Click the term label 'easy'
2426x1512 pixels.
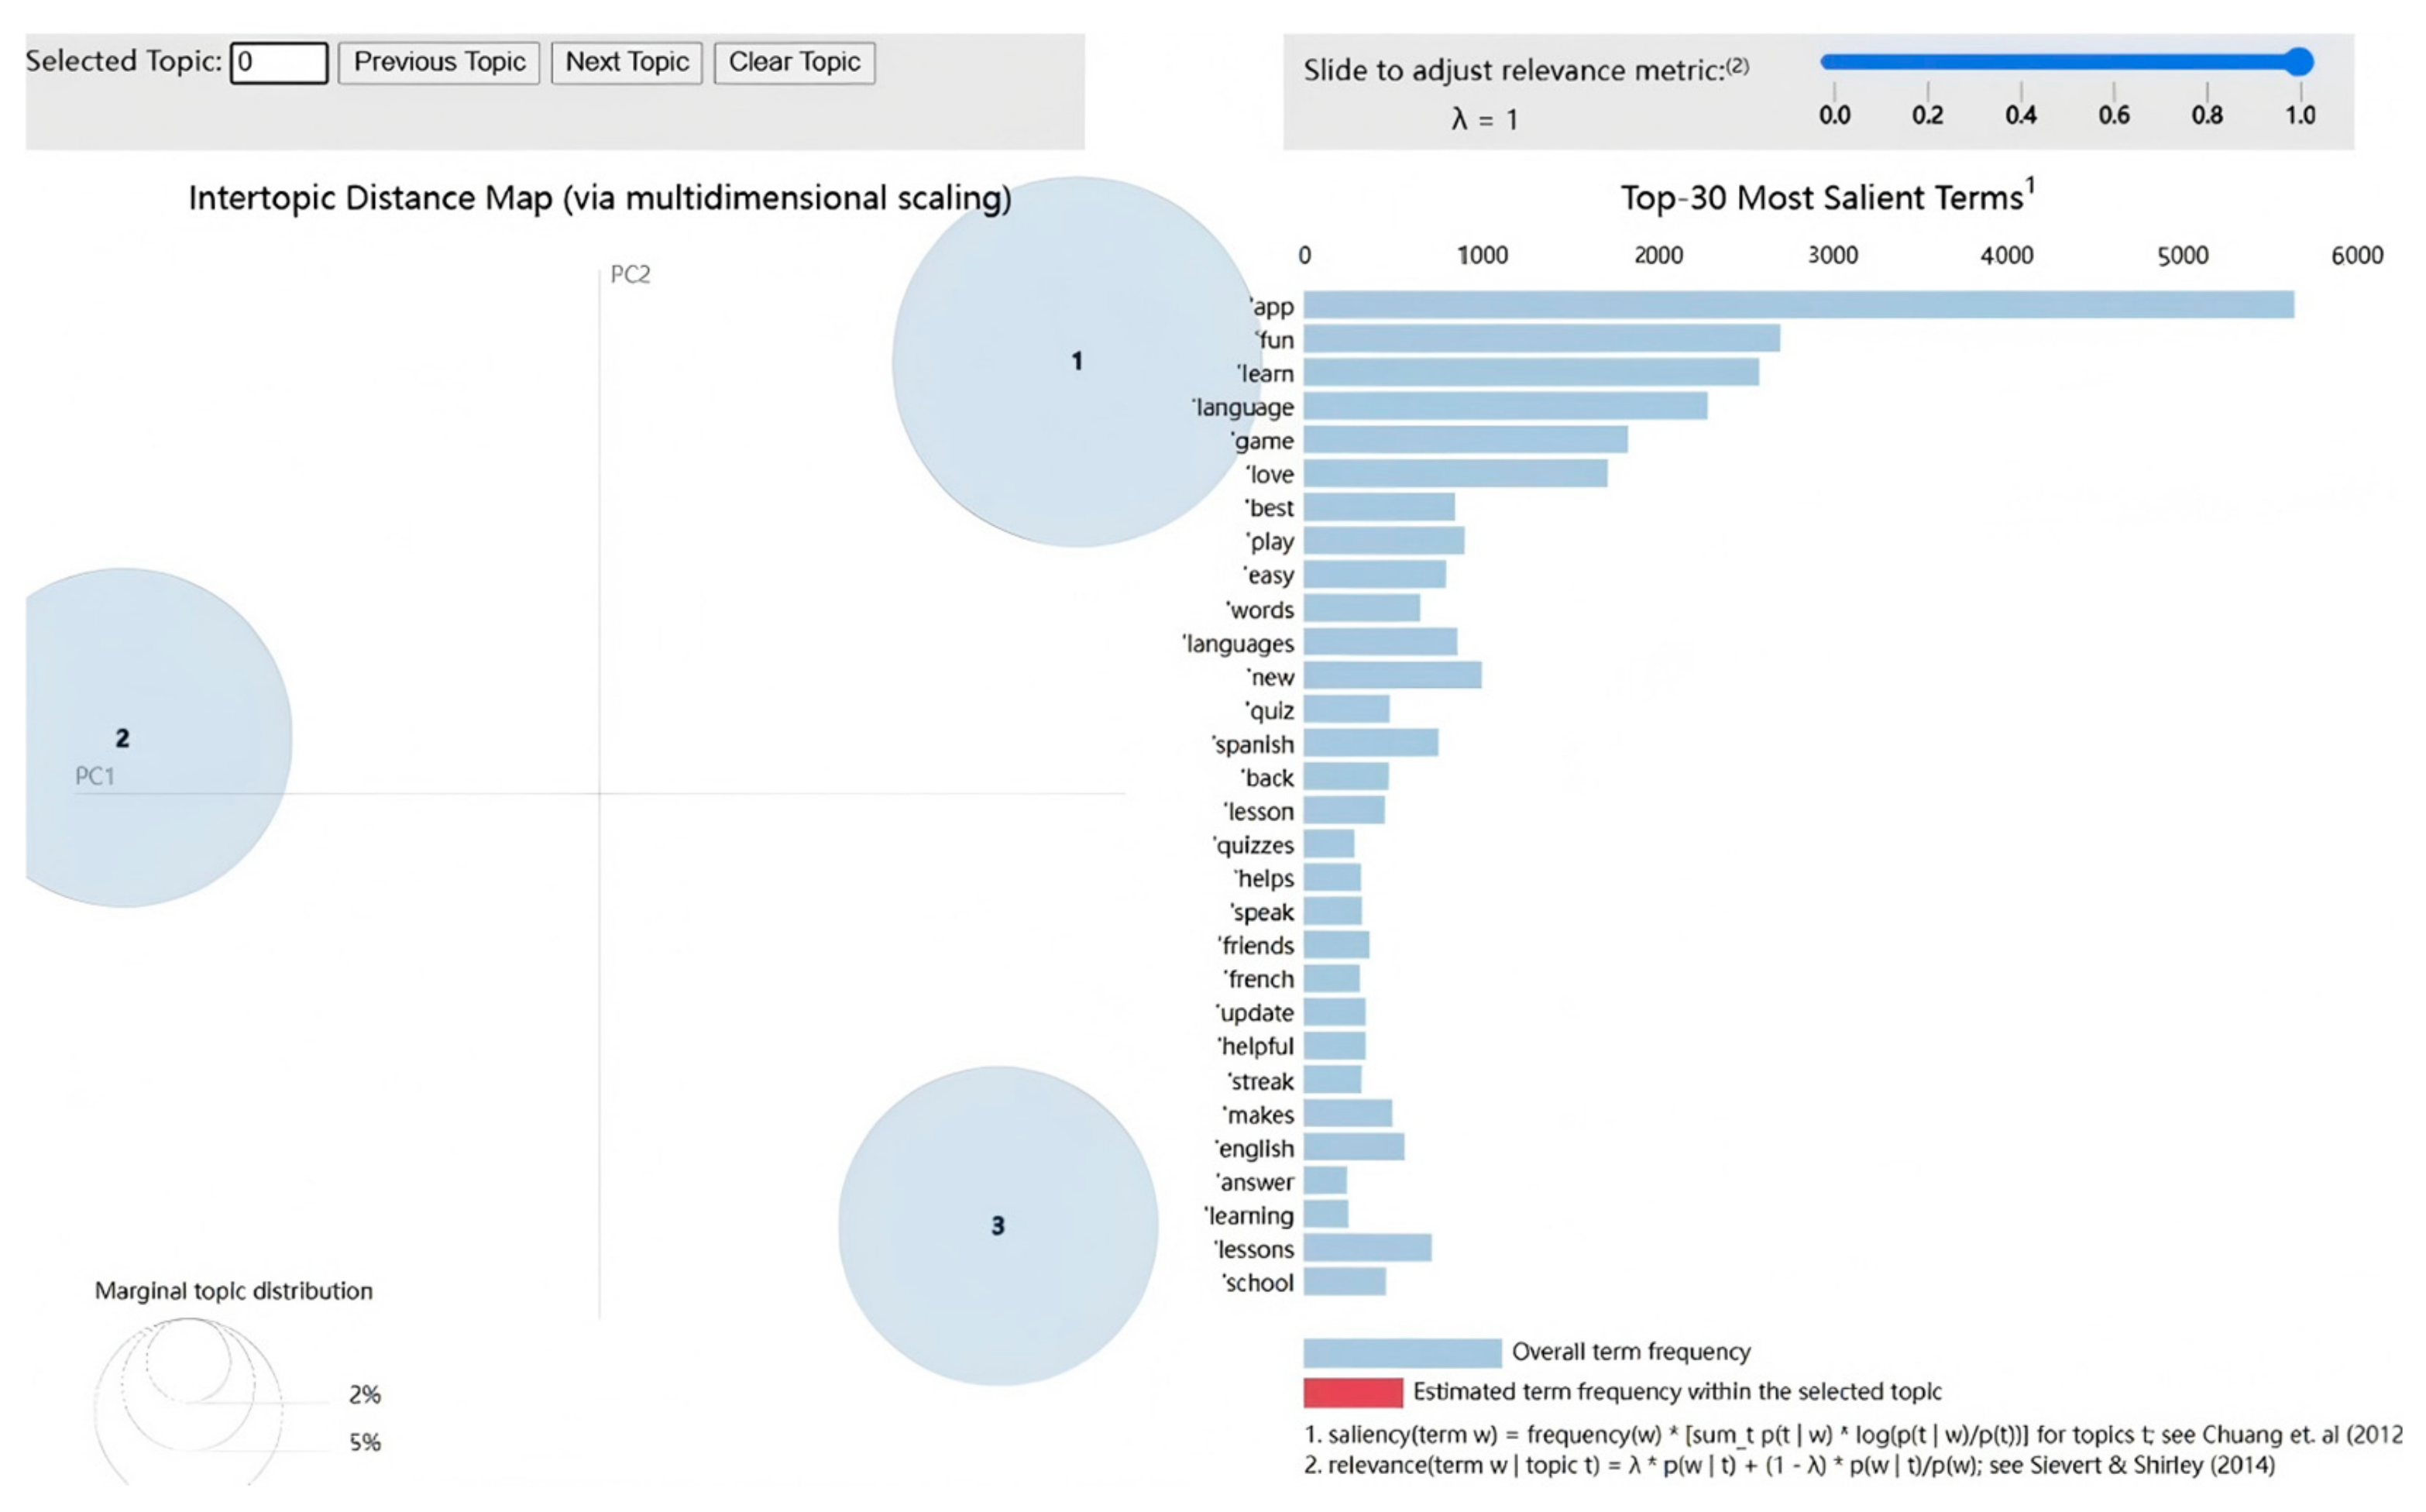pos(1269,576)
